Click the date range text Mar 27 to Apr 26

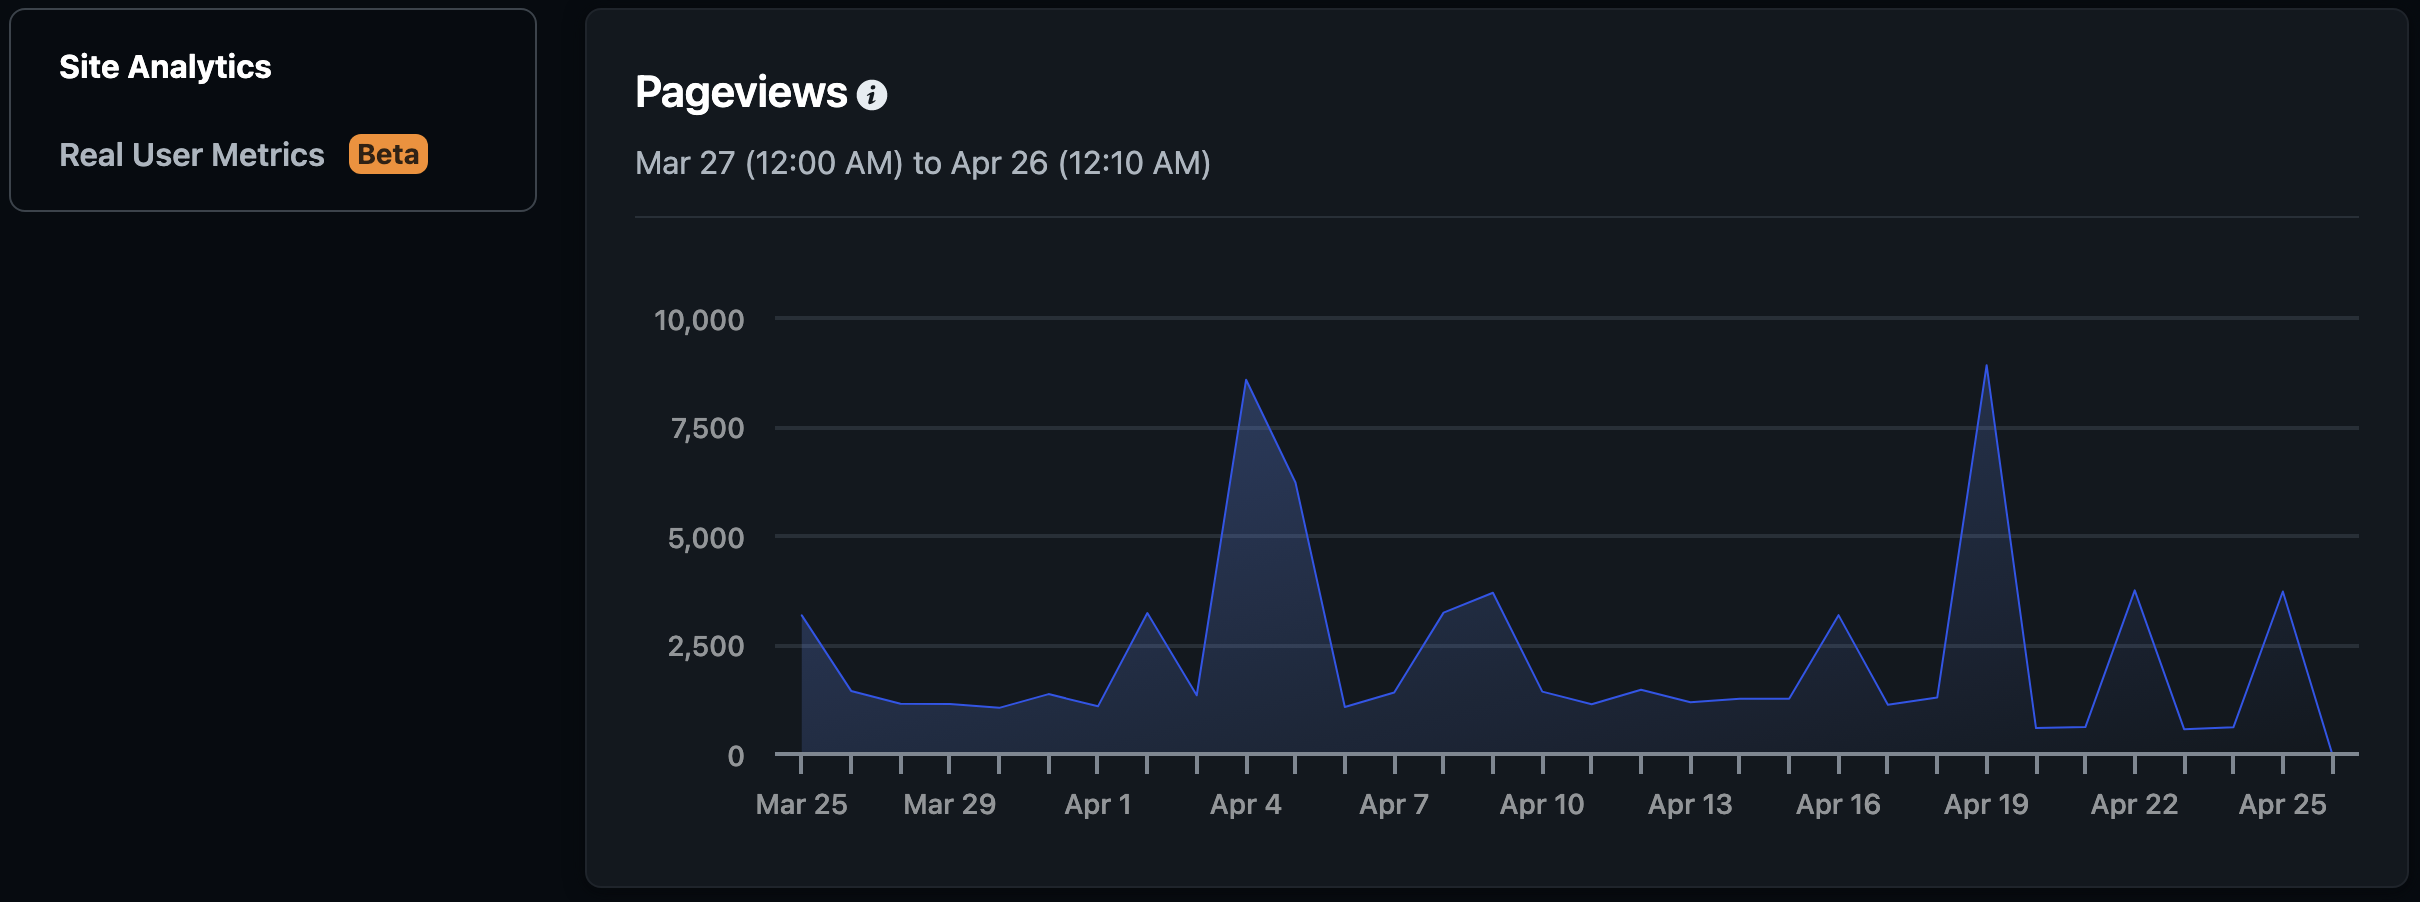coord(922,163)
